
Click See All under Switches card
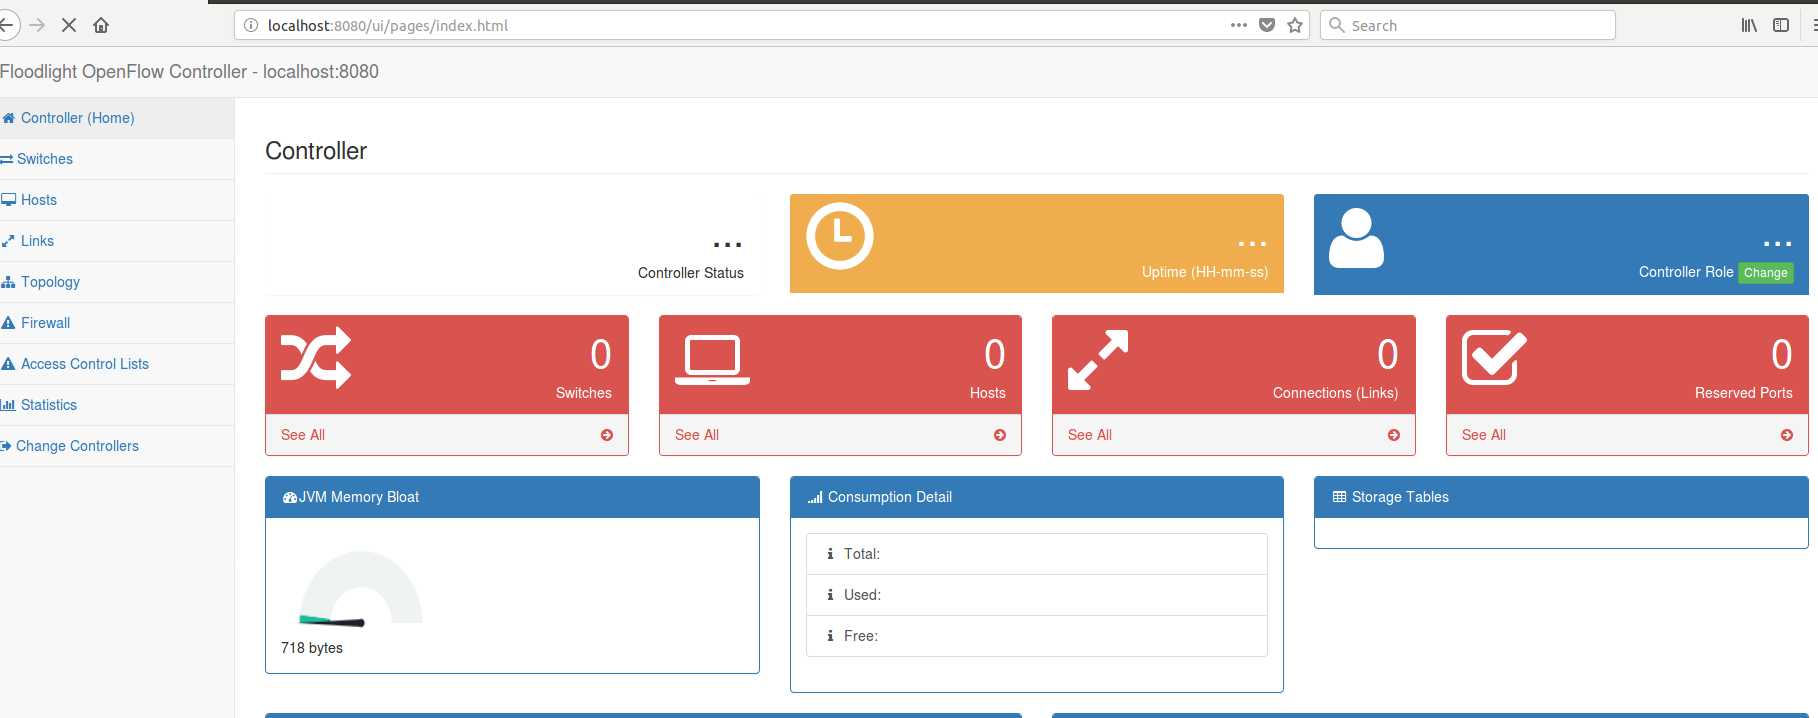click(303, 435)
